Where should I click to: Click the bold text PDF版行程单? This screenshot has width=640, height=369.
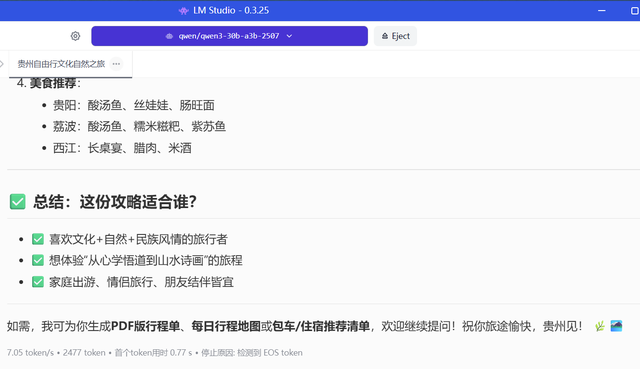pyautogui.click(x=145, y=326)
